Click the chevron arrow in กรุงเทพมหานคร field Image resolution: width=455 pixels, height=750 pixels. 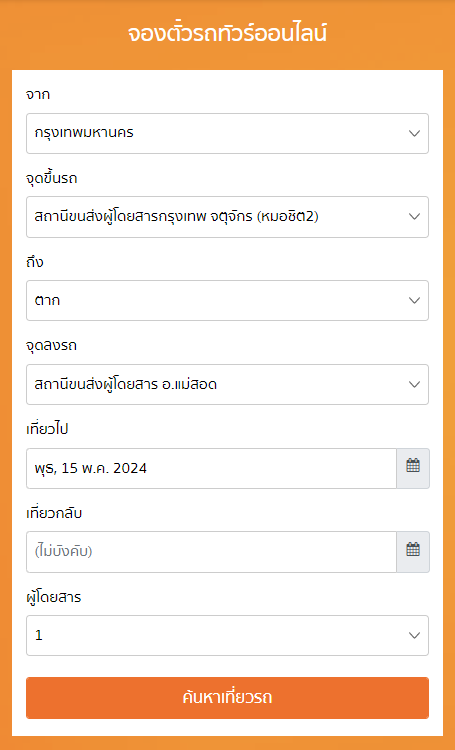tap(414, 133)
